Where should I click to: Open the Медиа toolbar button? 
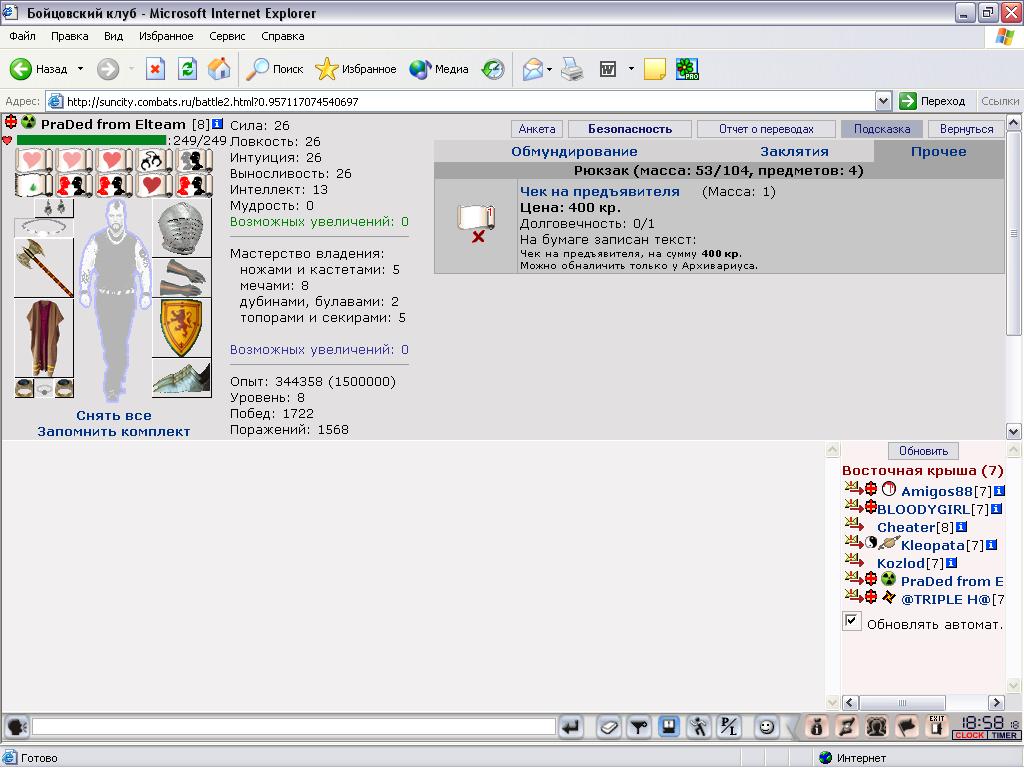(x=438, y=69)
